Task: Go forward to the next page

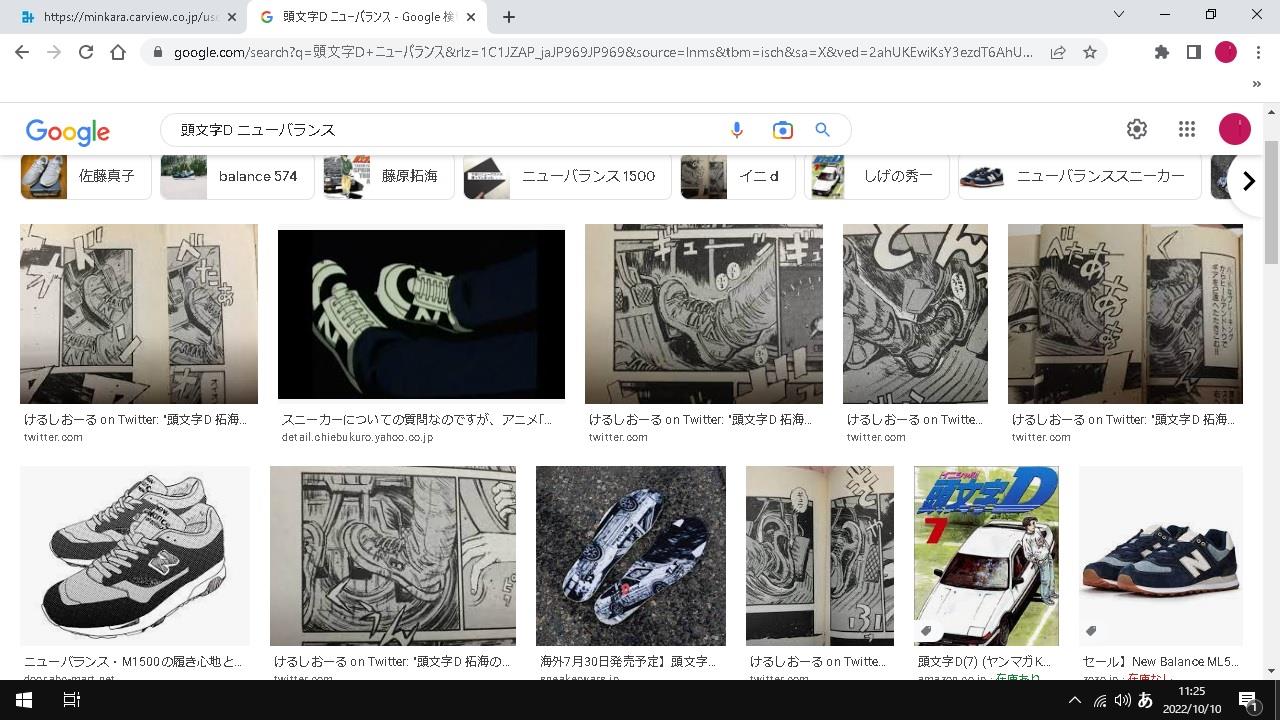Action: tap(54, 52)
